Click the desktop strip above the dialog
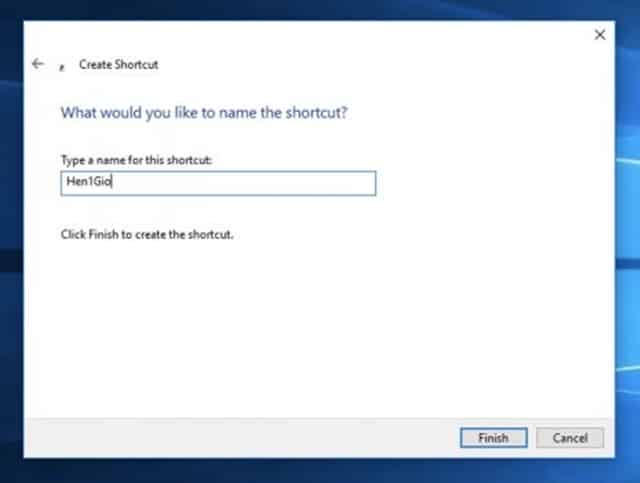Image resolution: width=640 pixels, height=483 pixels. click(x=320, y=9)
